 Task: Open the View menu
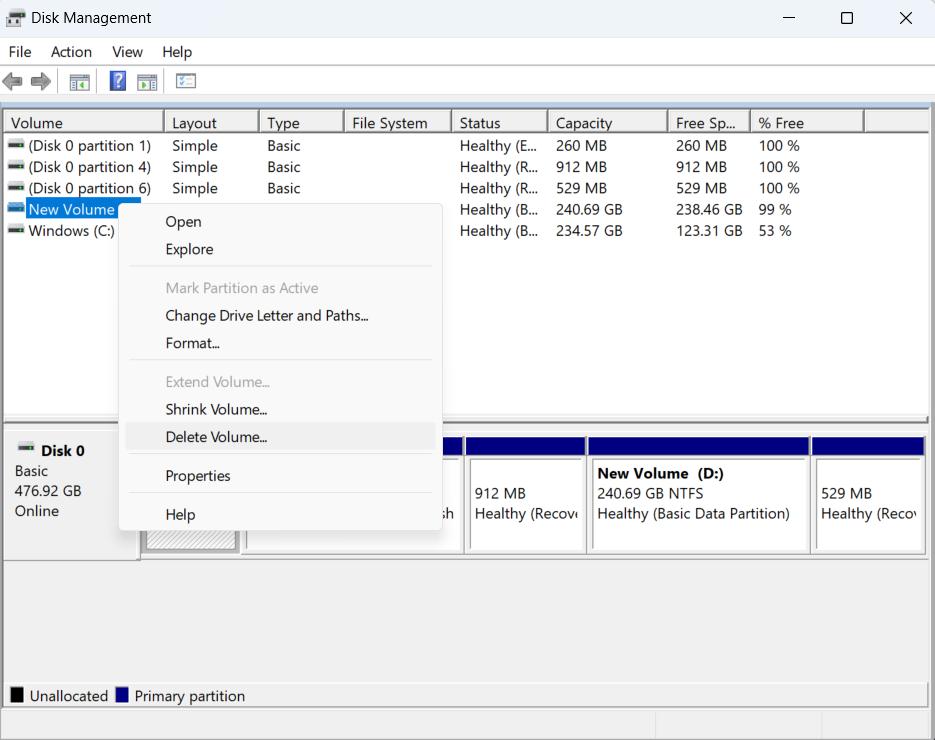pyautogui.click(x=127, y=52)
